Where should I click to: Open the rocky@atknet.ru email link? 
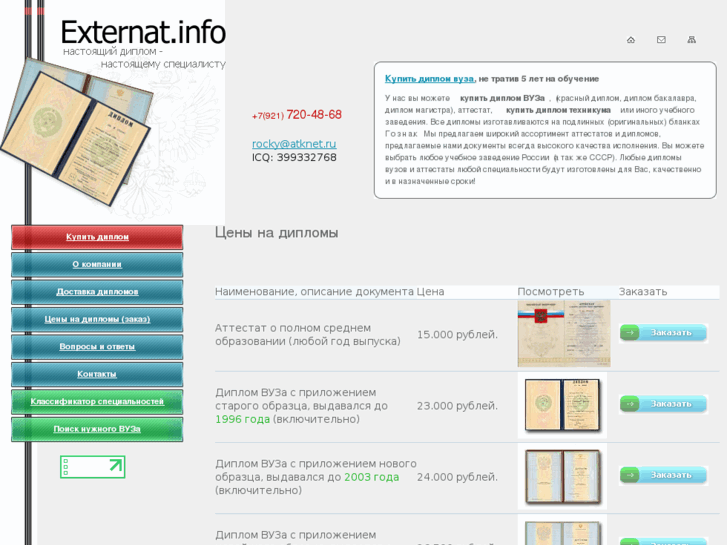click(294, 144)
